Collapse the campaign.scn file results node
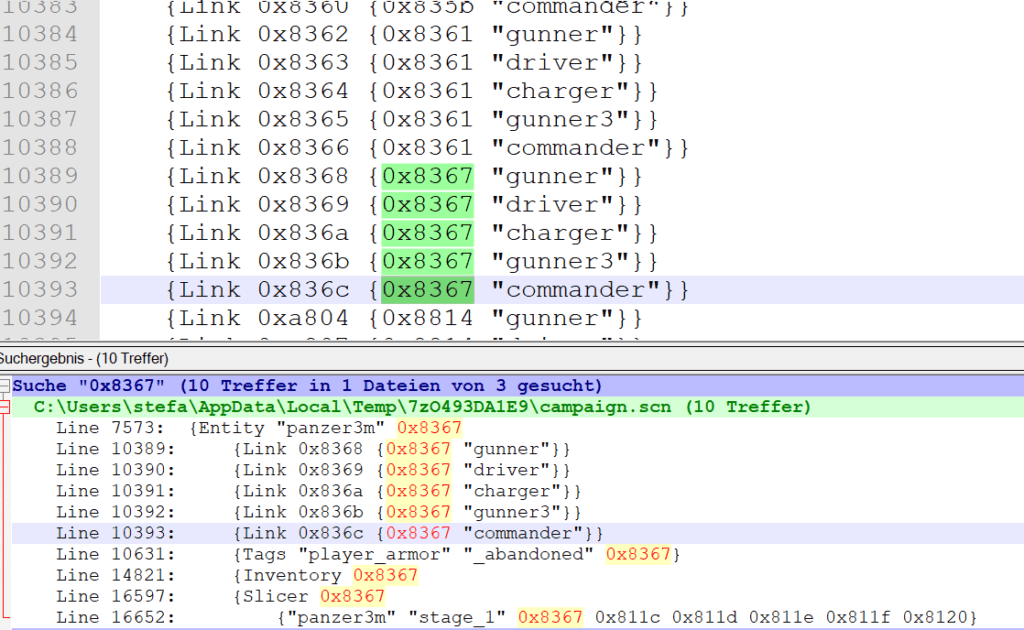The height and width of the screenshot is (630, 1024). [4, 407]
